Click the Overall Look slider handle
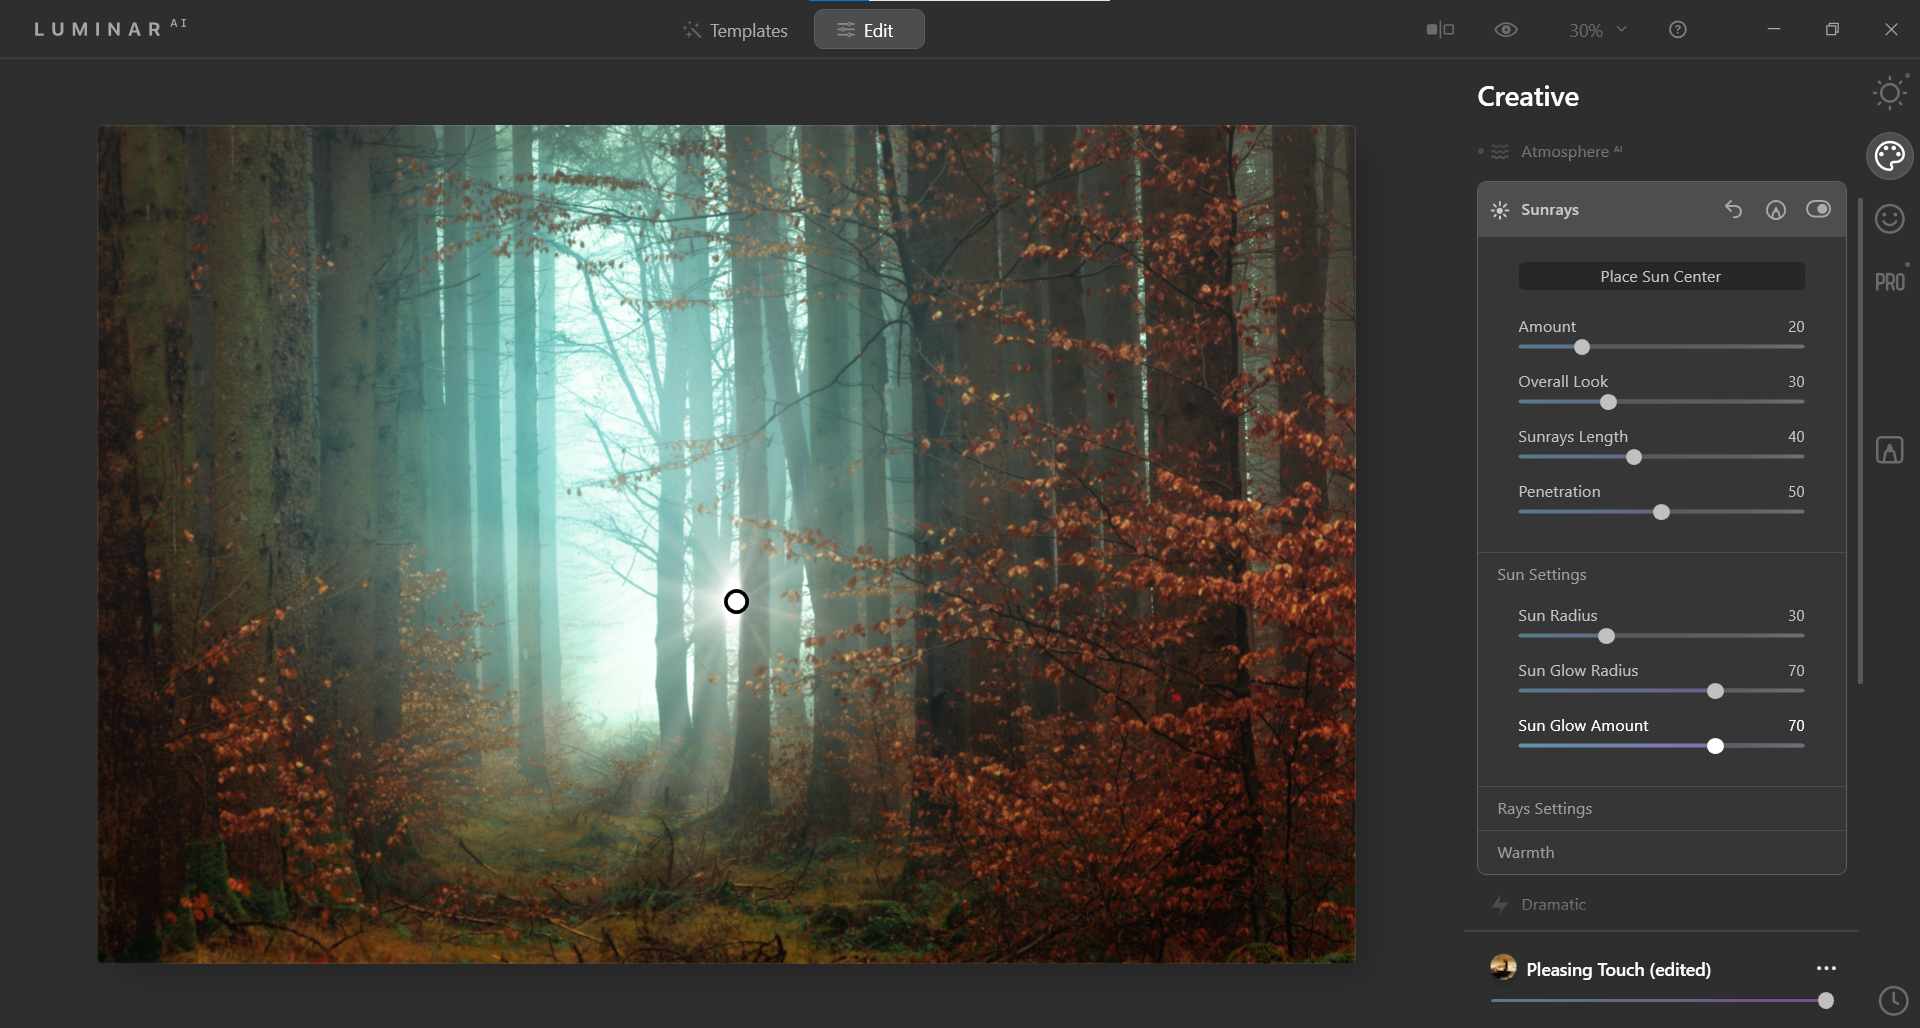The width and height of the screenshot is (1920, 1028). point(1608,402)
